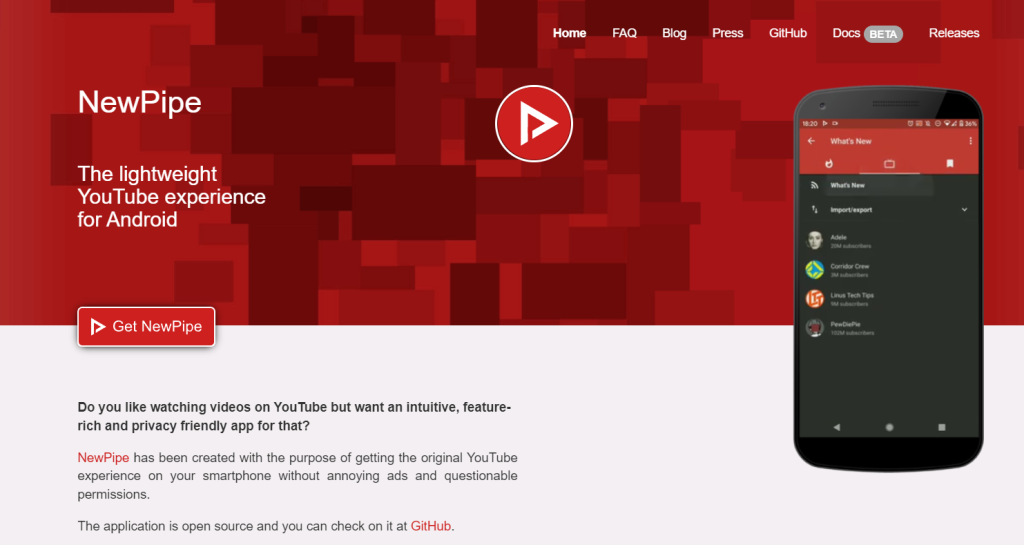Tap the Linus Tech Tips channel avatar
Viewport: 1024px width, 545px height.
pos(814,298)
